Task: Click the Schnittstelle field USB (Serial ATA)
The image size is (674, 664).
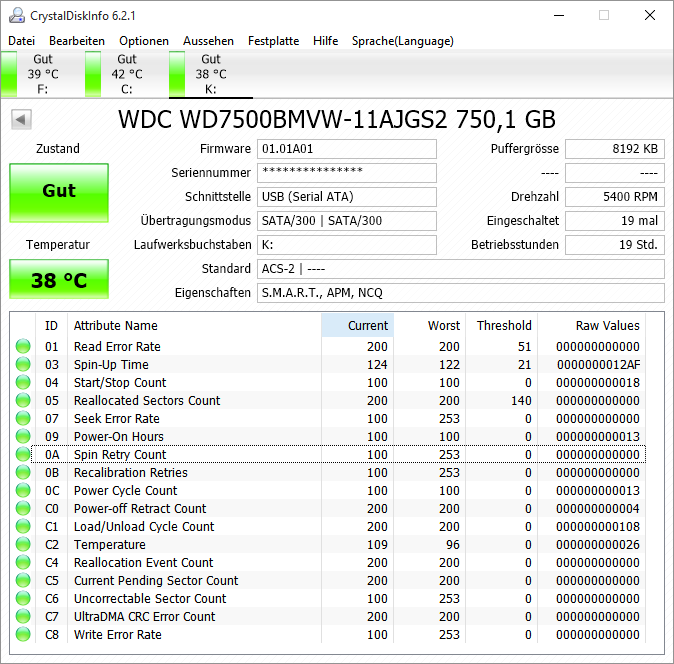Action: pos(347,197)
